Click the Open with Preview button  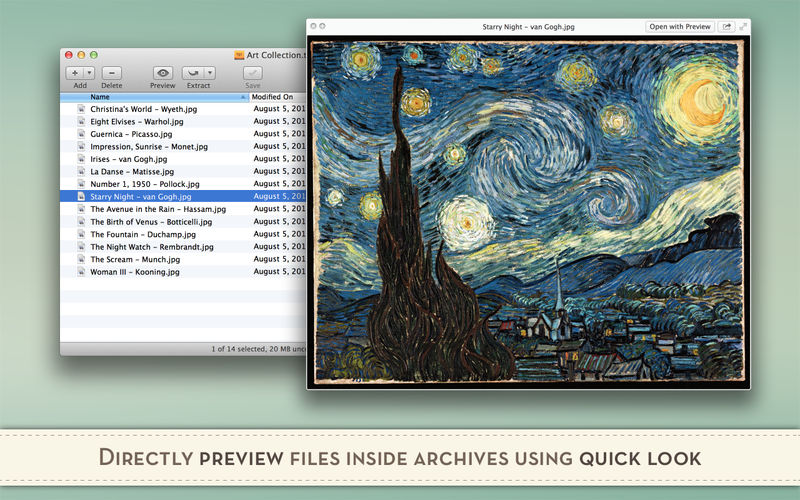pos(680,27)
